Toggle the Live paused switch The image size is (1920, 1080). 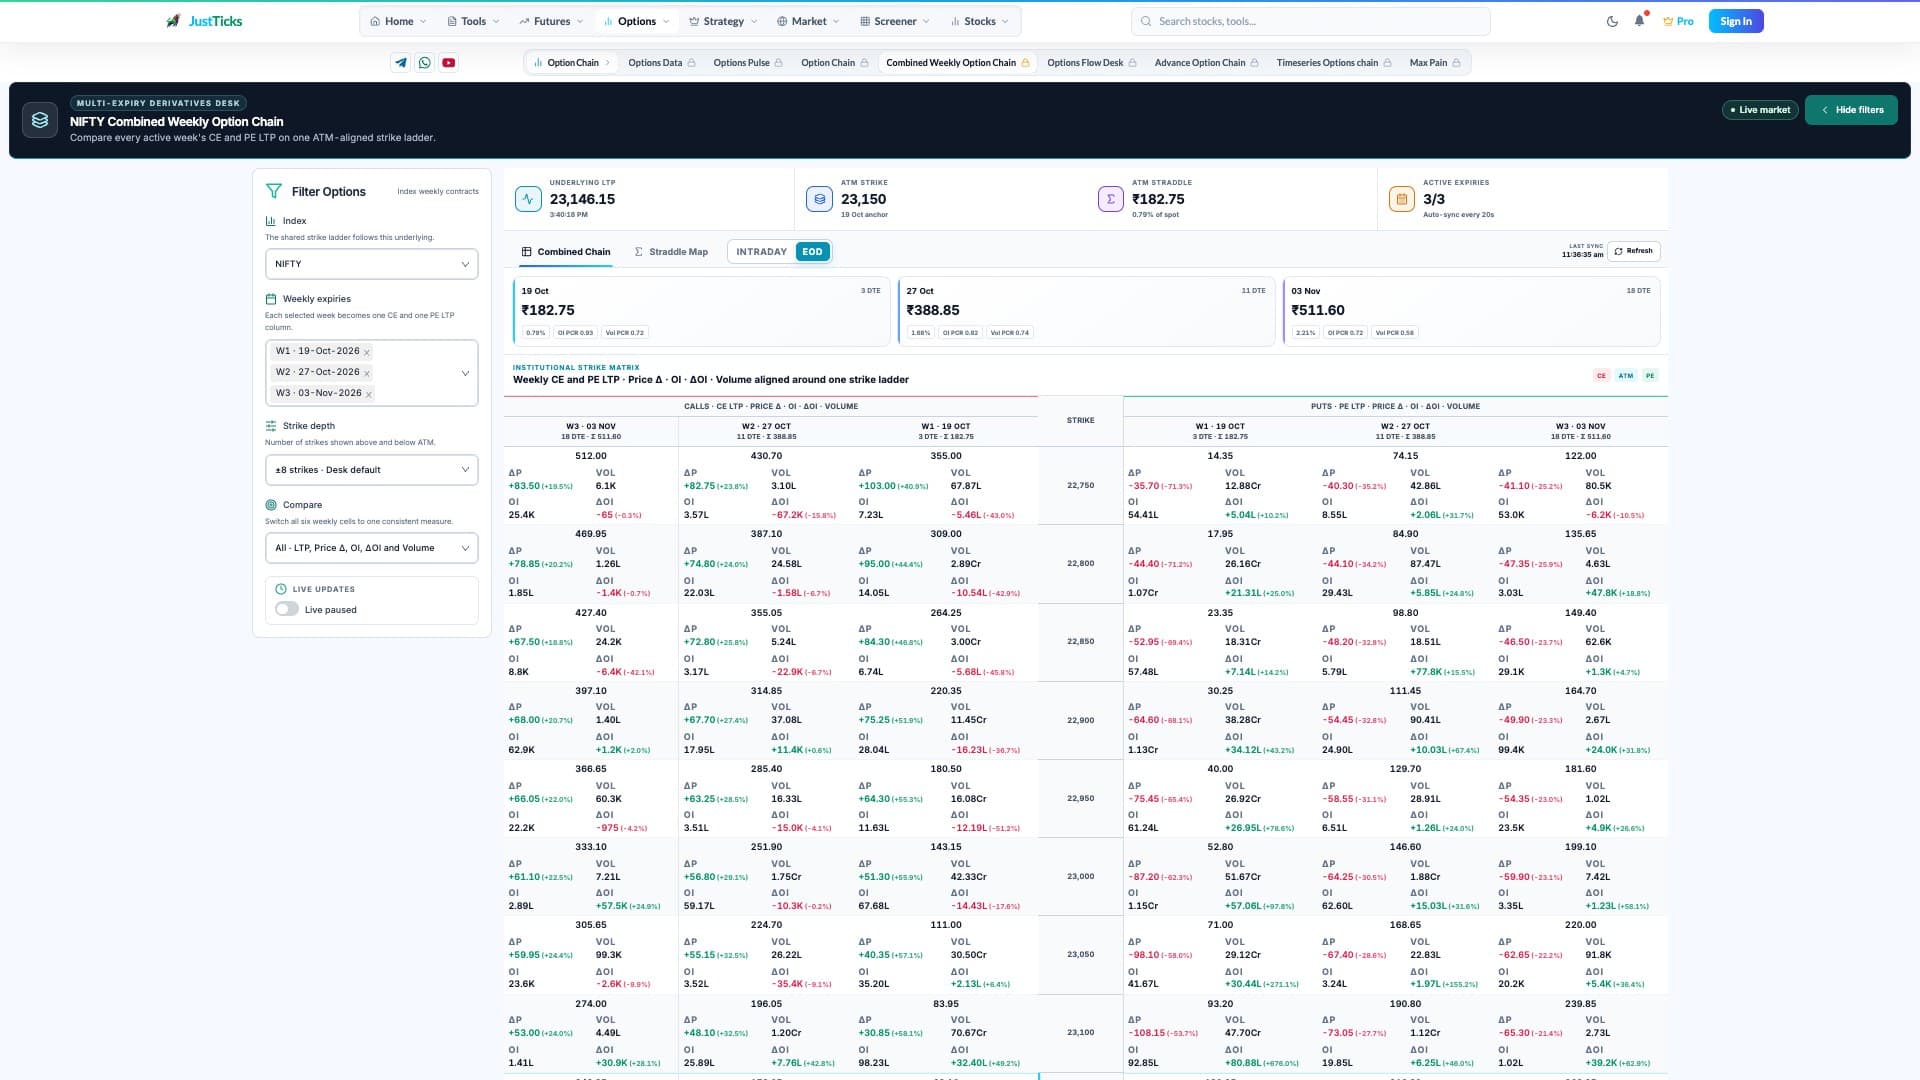(287, 609)
